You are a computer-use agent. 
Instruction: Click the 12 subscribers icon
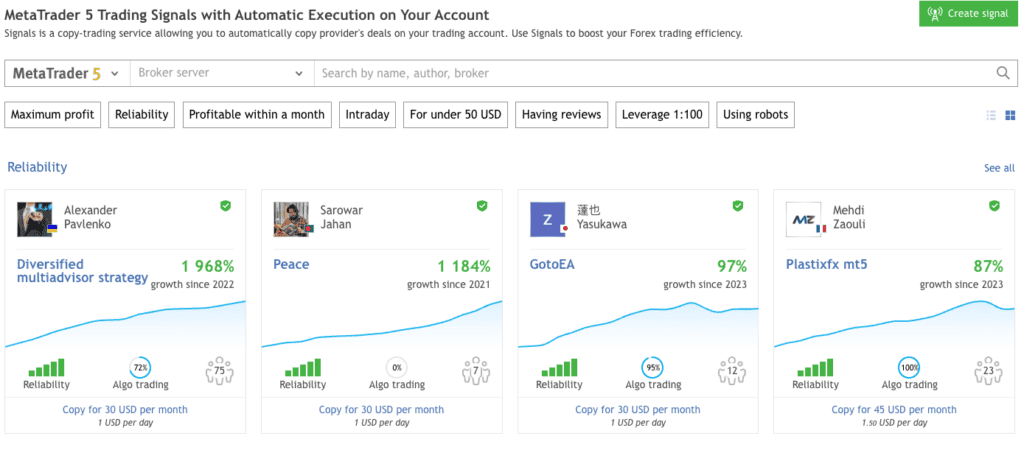coord(731,370)
